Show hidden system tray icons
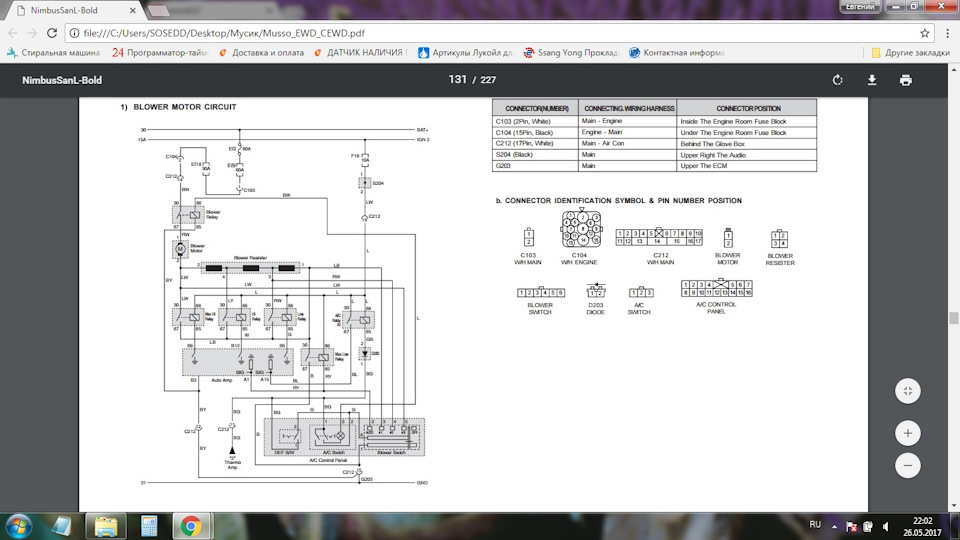Image resolution: width=960 pixels, height=540 pixels. pos(834,526)
